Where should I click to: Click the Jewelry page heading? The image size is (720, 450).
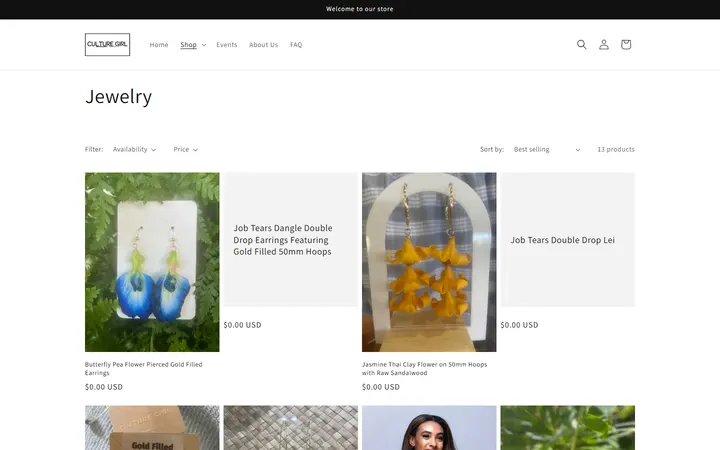(x=118, y=96)
